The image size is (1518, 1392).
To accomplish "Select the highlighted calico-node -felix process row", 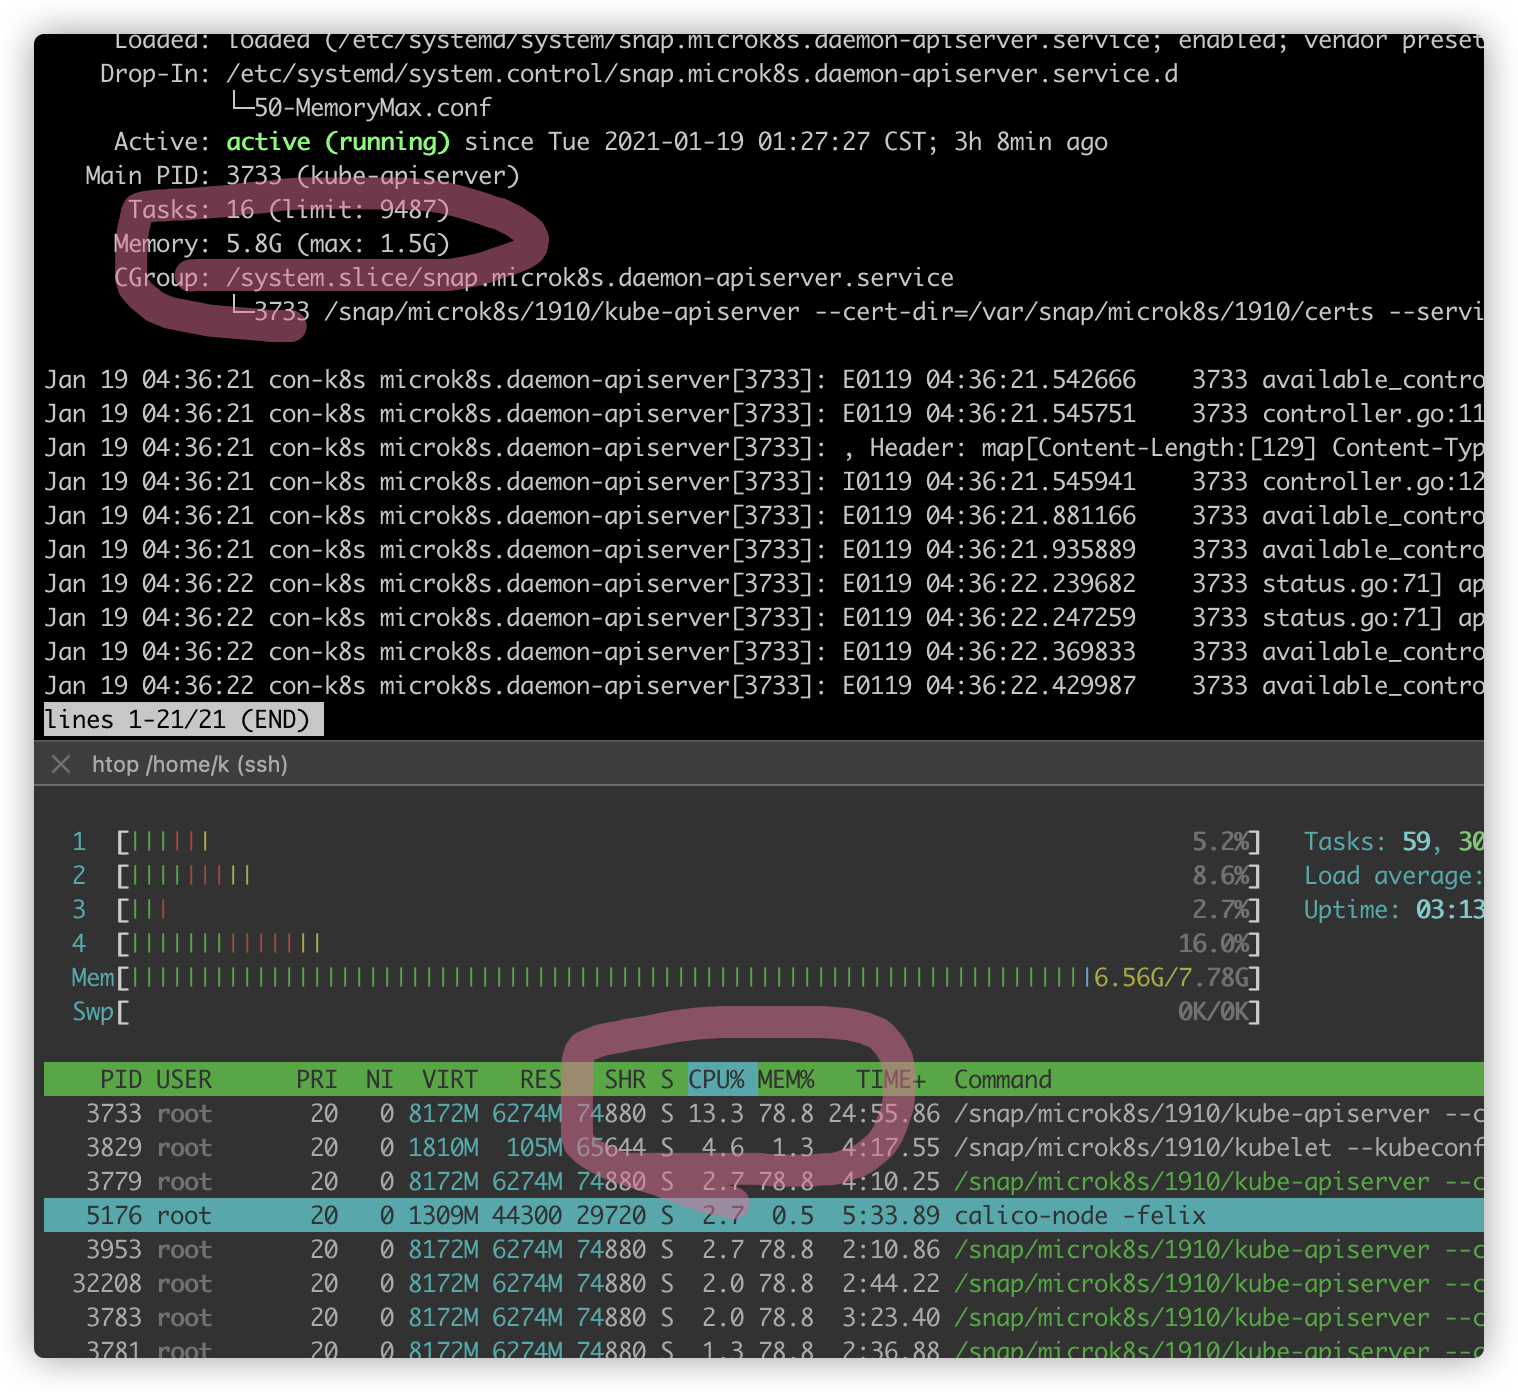I will [x=600, y=1215].
